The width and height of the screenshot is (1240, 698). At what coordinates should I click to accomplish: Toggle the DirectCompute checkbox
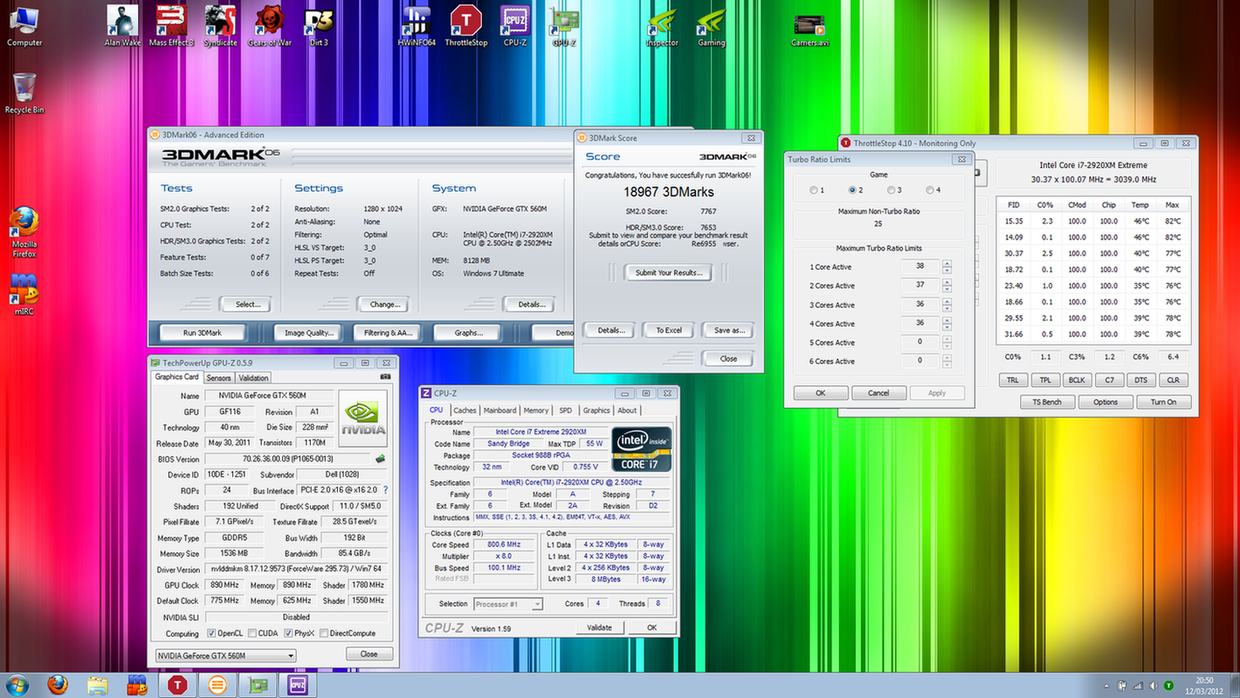[324, 633]
